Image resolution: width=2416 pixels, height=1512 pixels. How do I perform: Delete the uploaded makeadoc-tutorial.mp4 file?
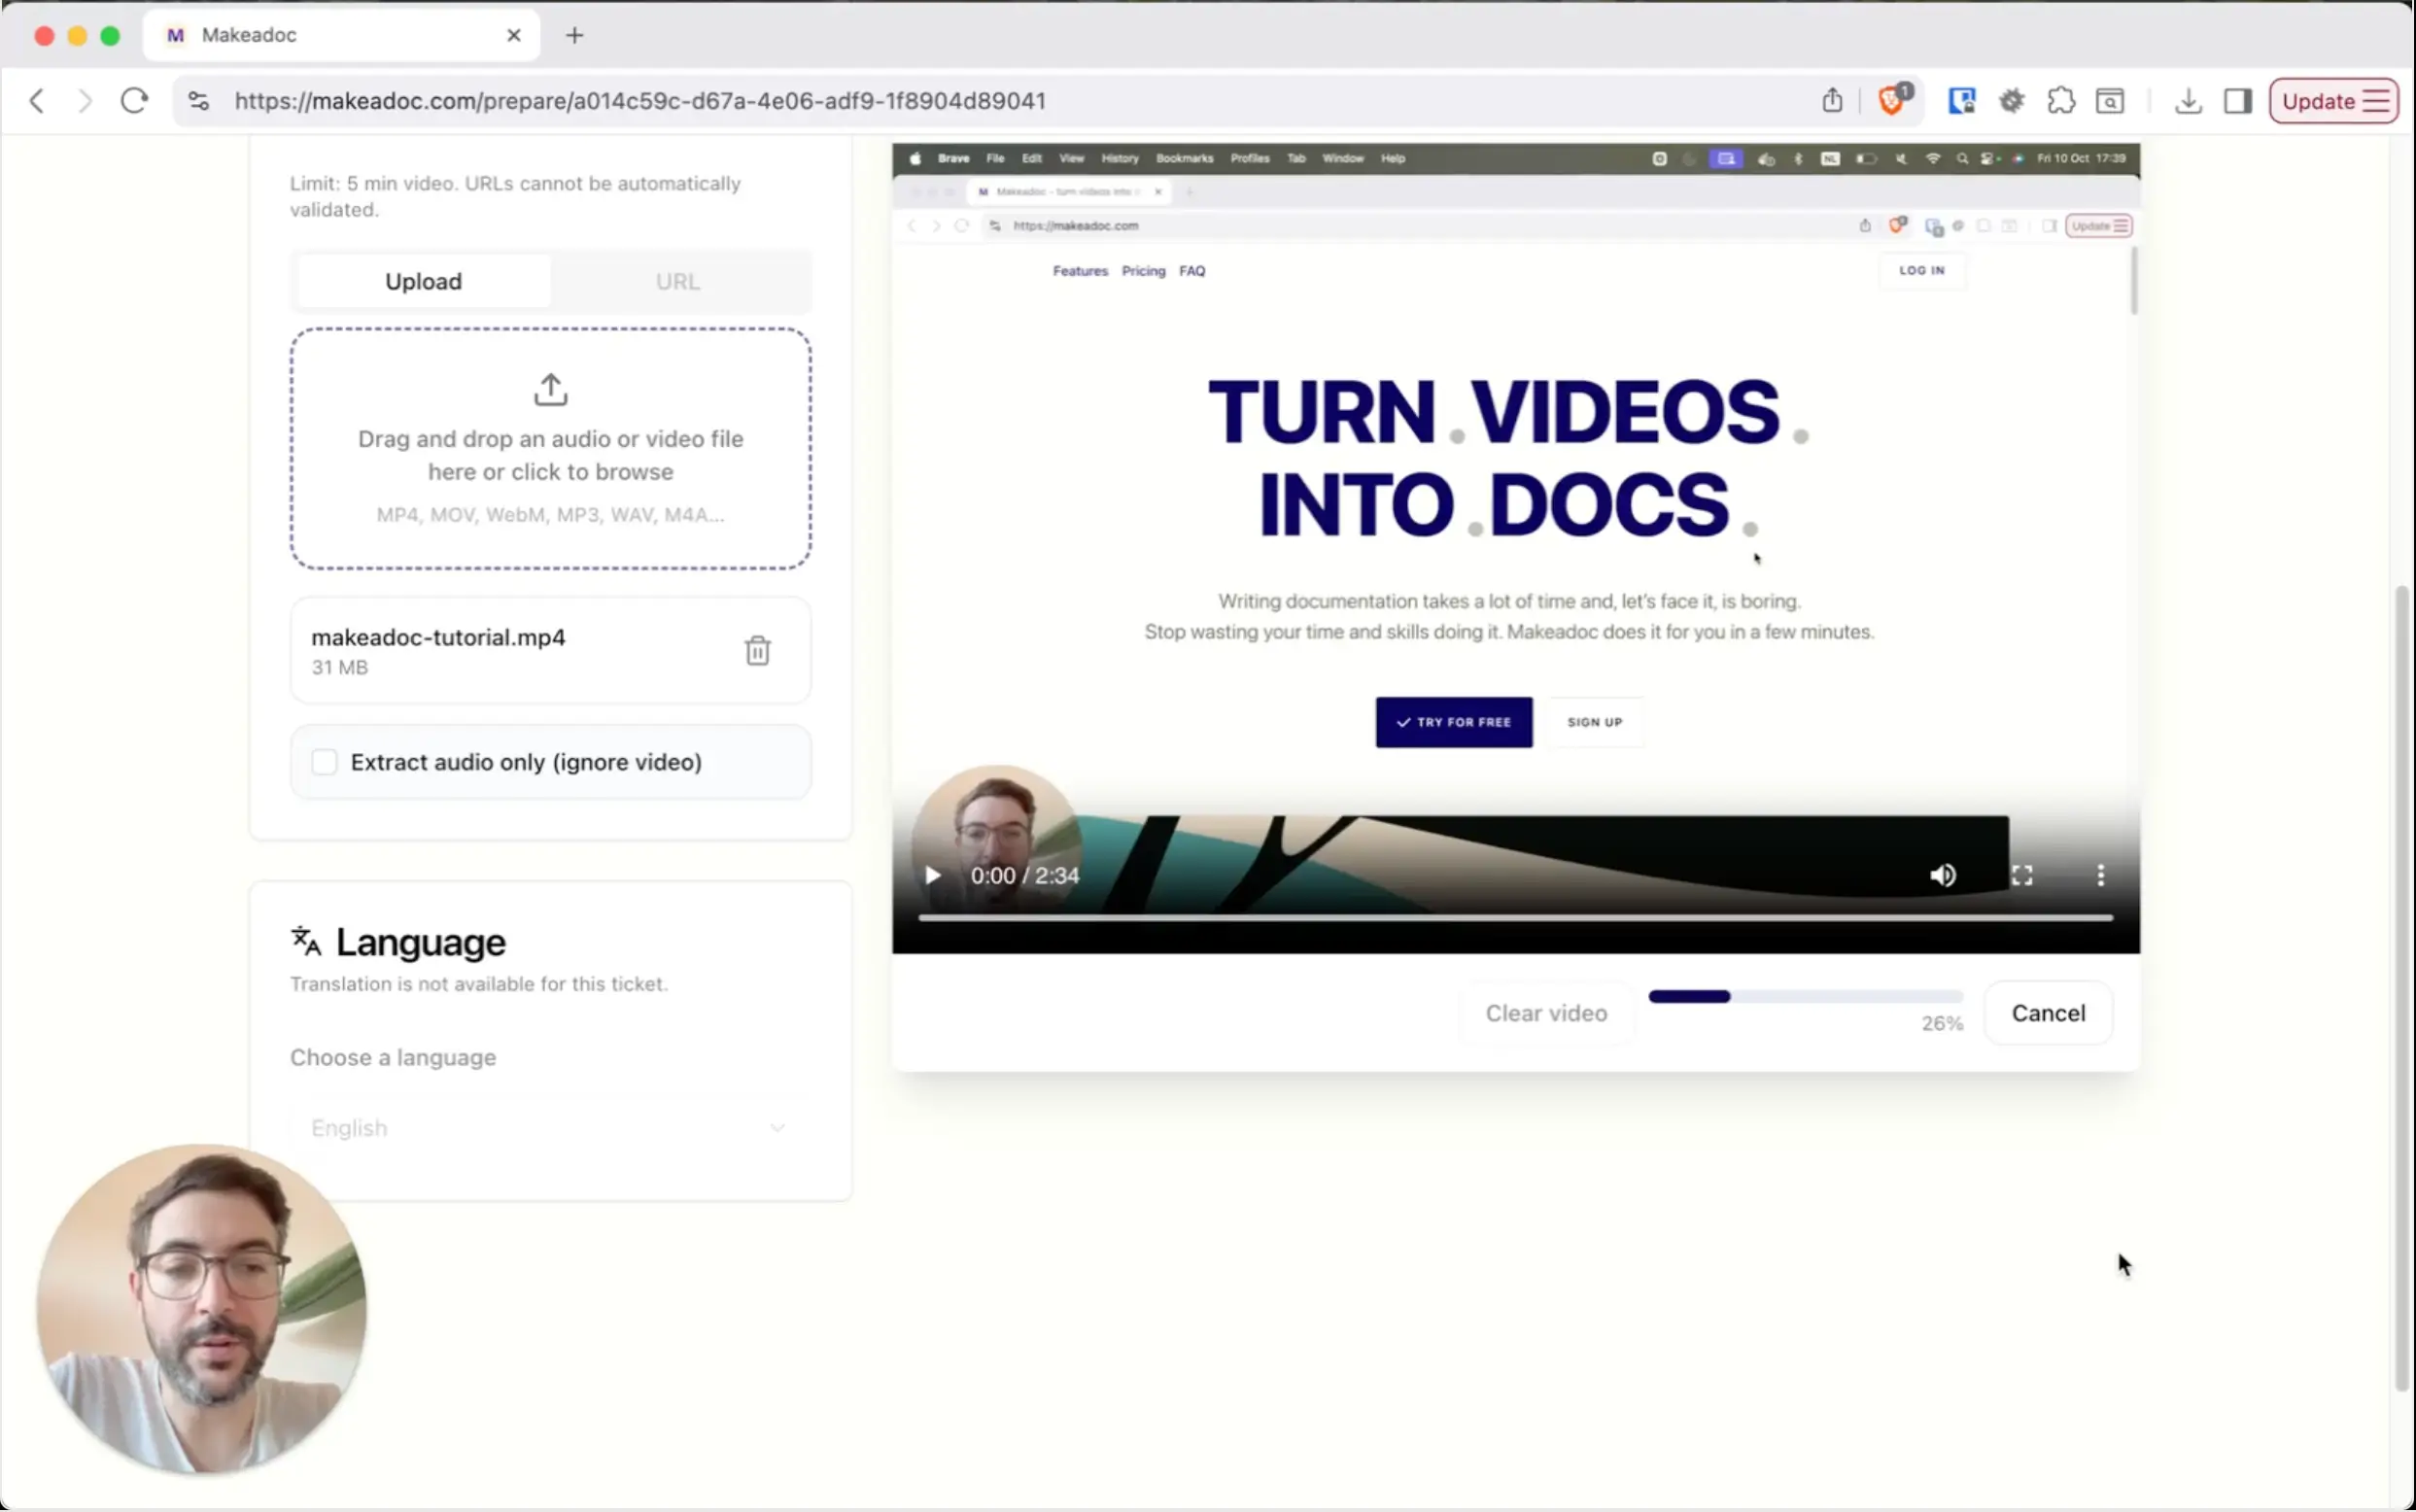pyautogui.click(x=759, y=650)
